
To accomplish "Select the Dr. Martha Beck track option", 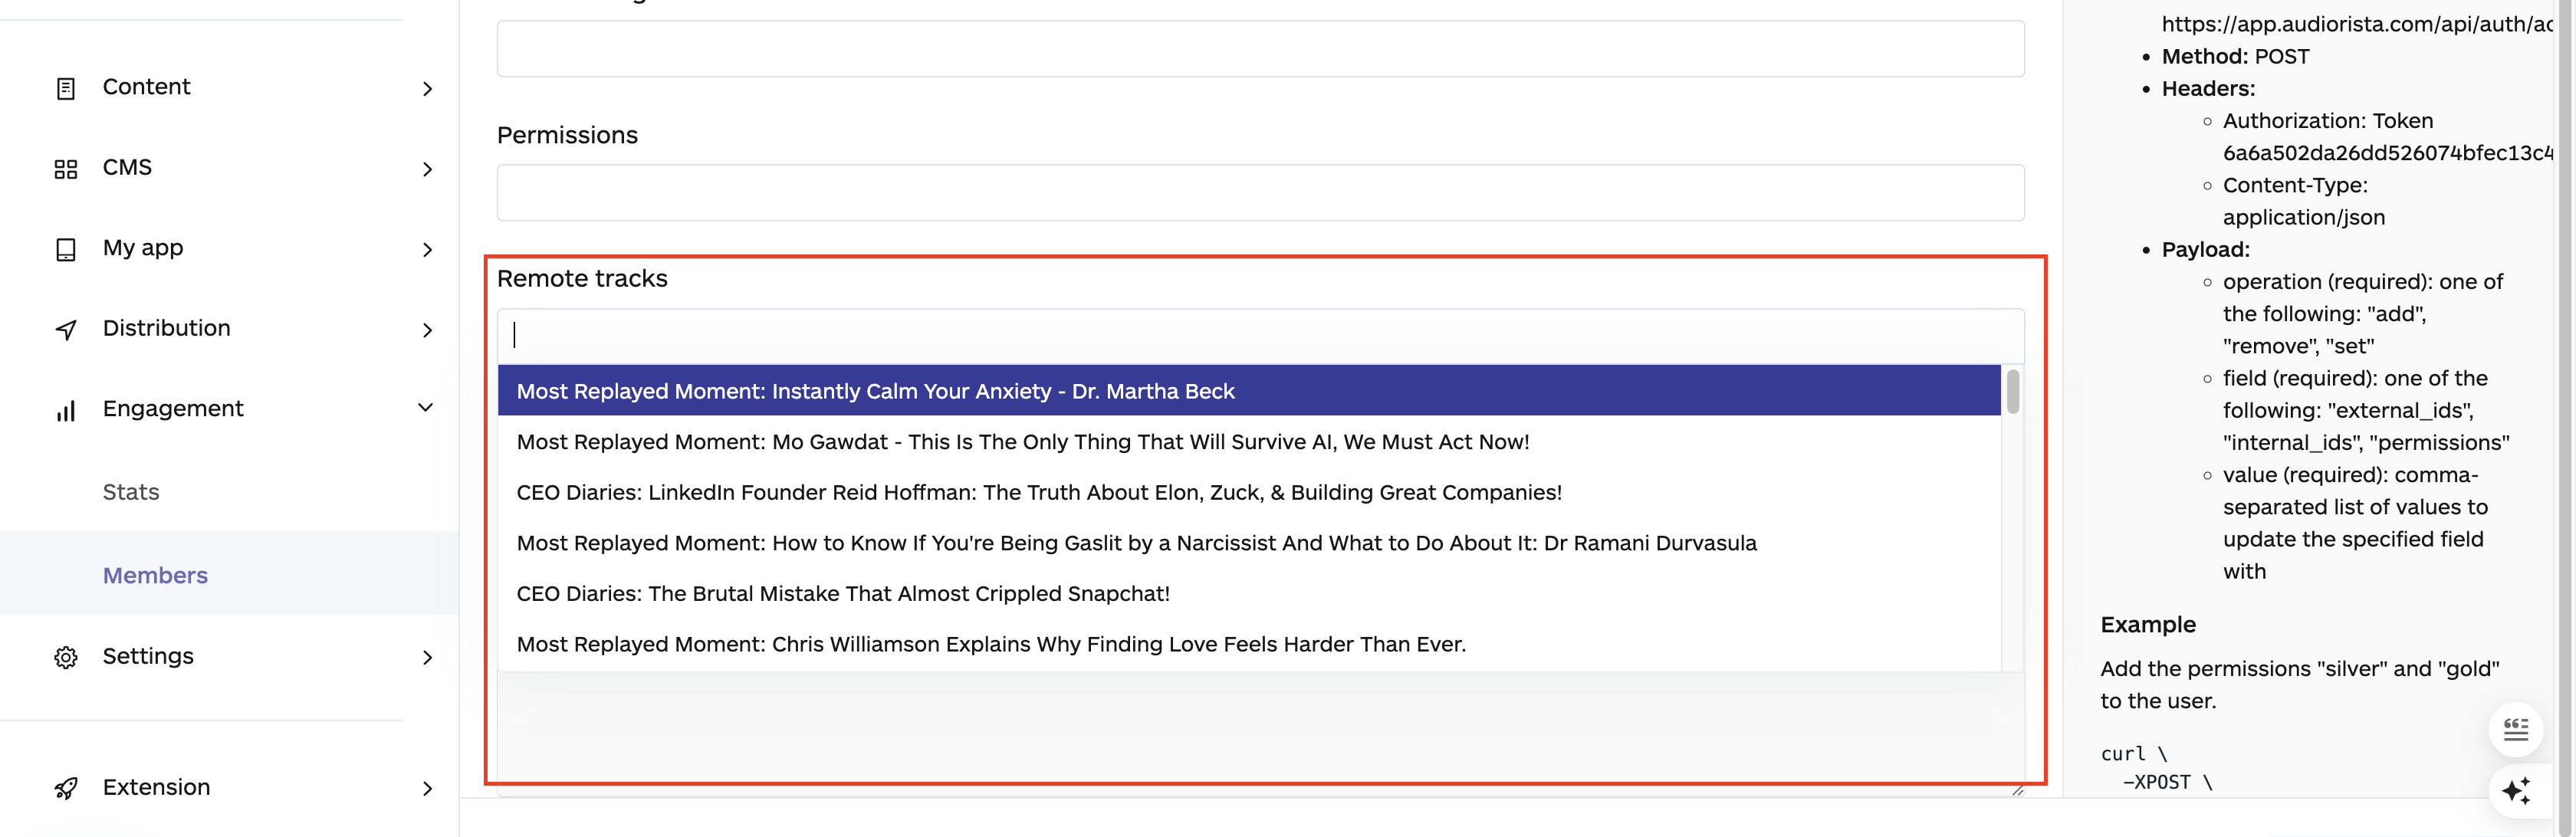I will click(x=875, y=391).
